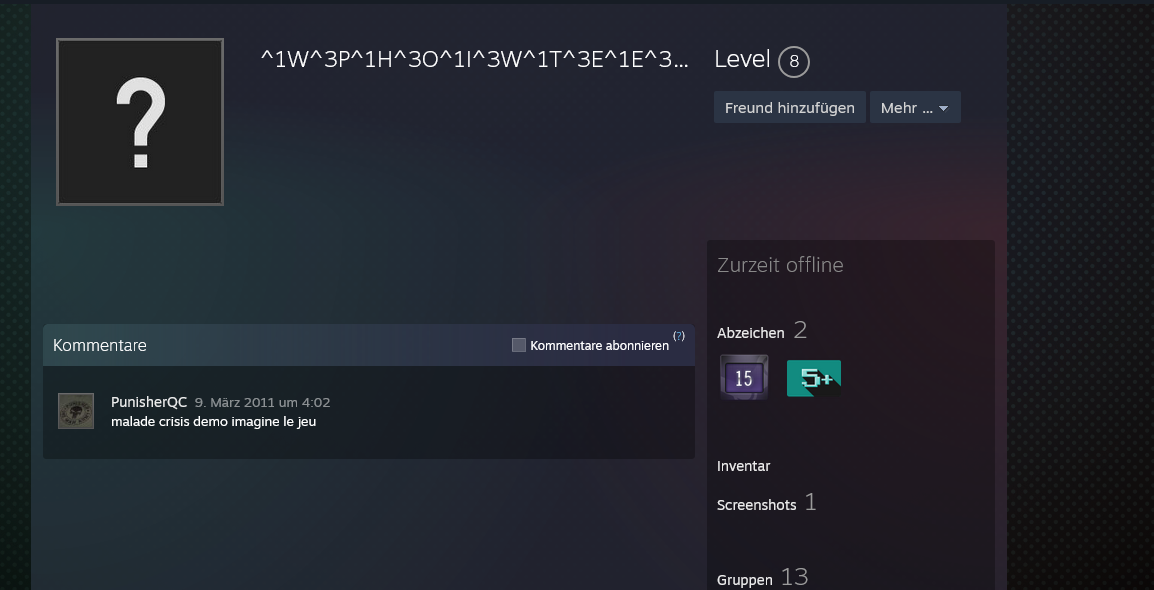This screenshot has width=1154, height=590.
Task: Expand the Mehr ... dropdown menu
Action: (x=915, y=107)
